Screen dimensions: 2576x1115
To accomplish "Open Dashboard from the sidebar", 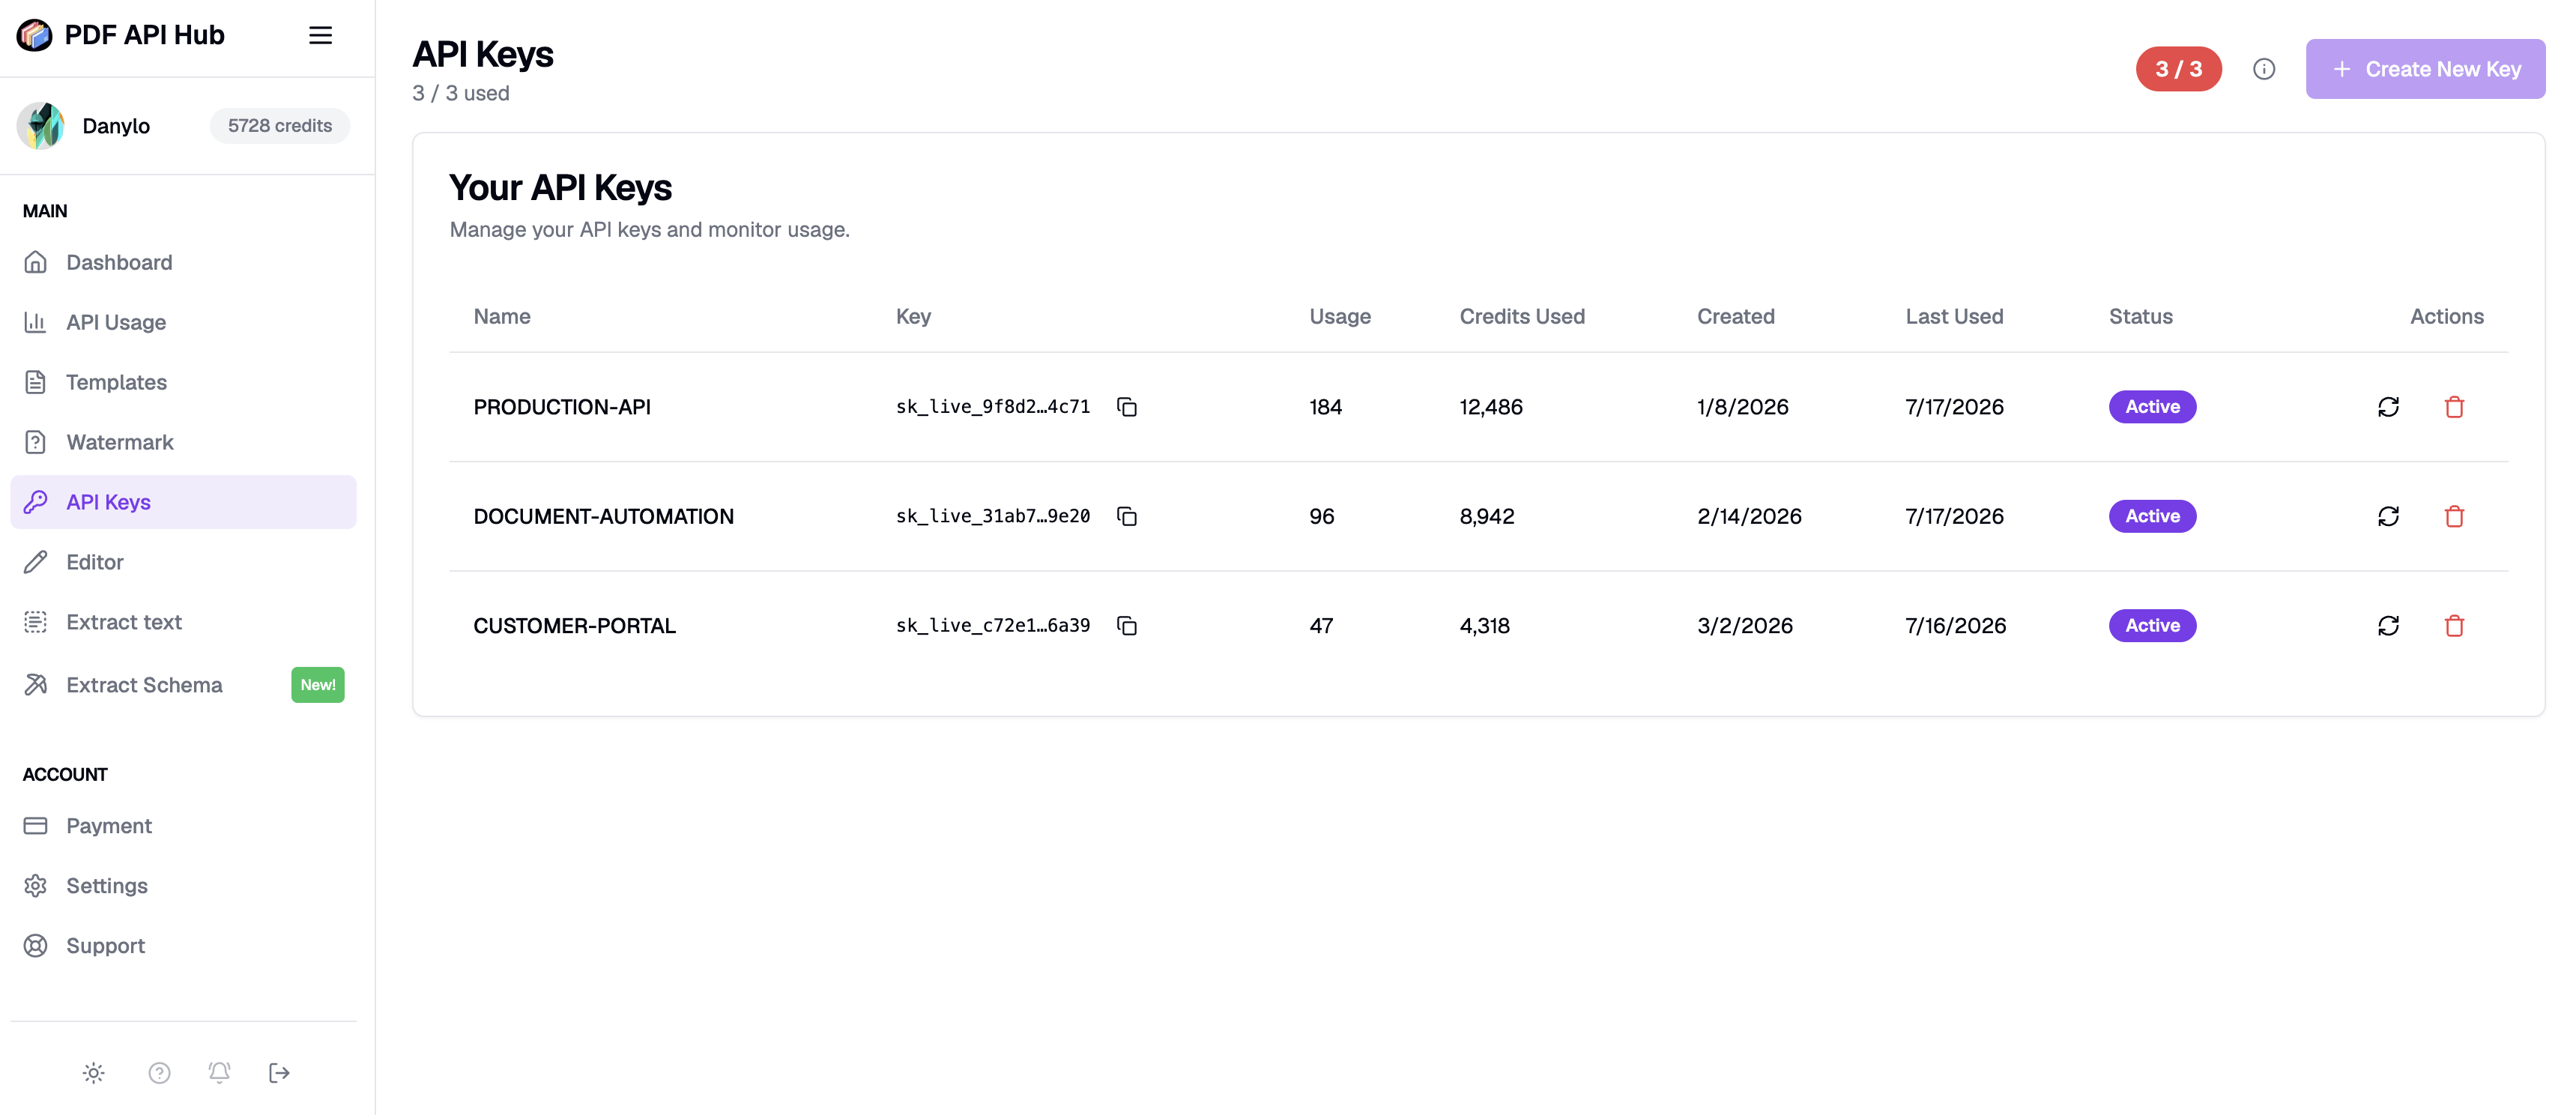I will (x=183, y=262).
